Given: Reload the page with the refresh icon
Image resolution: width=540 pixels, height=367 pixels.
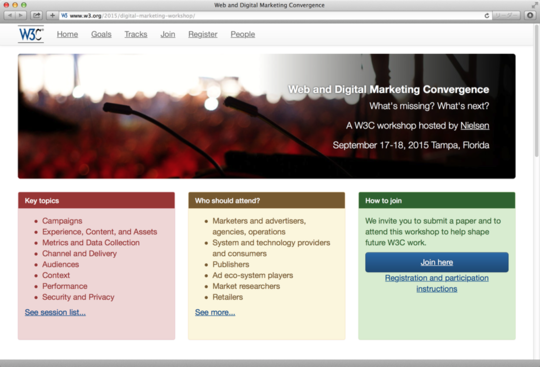Looking at the screenshot, I should (487, 15).
